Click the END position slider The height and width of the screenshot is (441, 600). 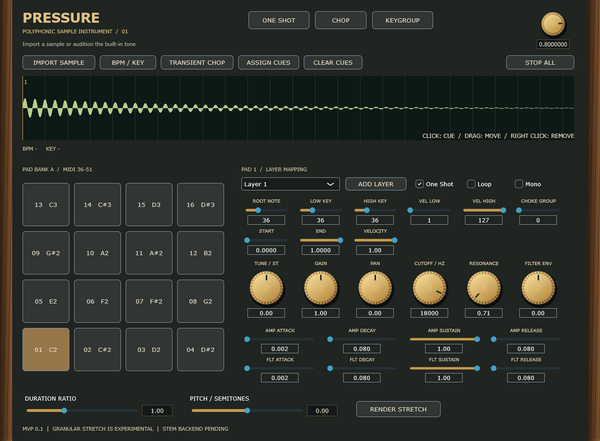coord(321,240)
